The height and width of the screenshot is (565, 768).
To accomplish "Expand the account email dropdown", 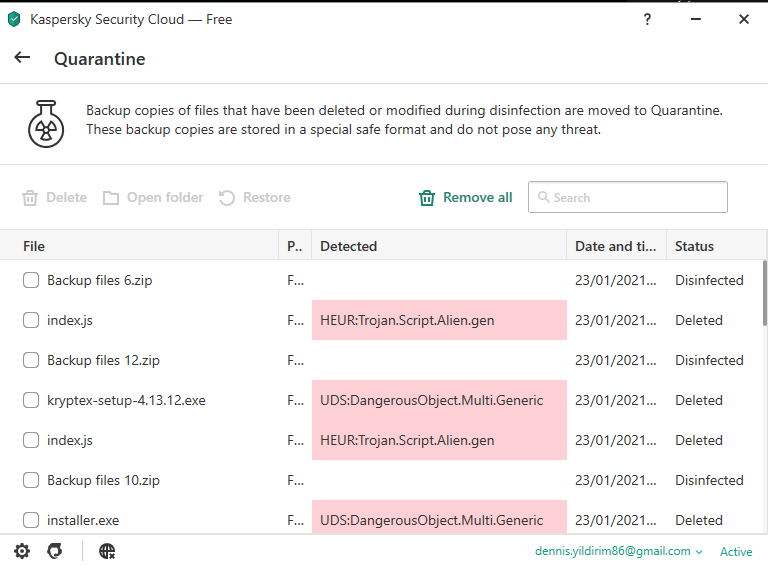I will tap(698, 551).
